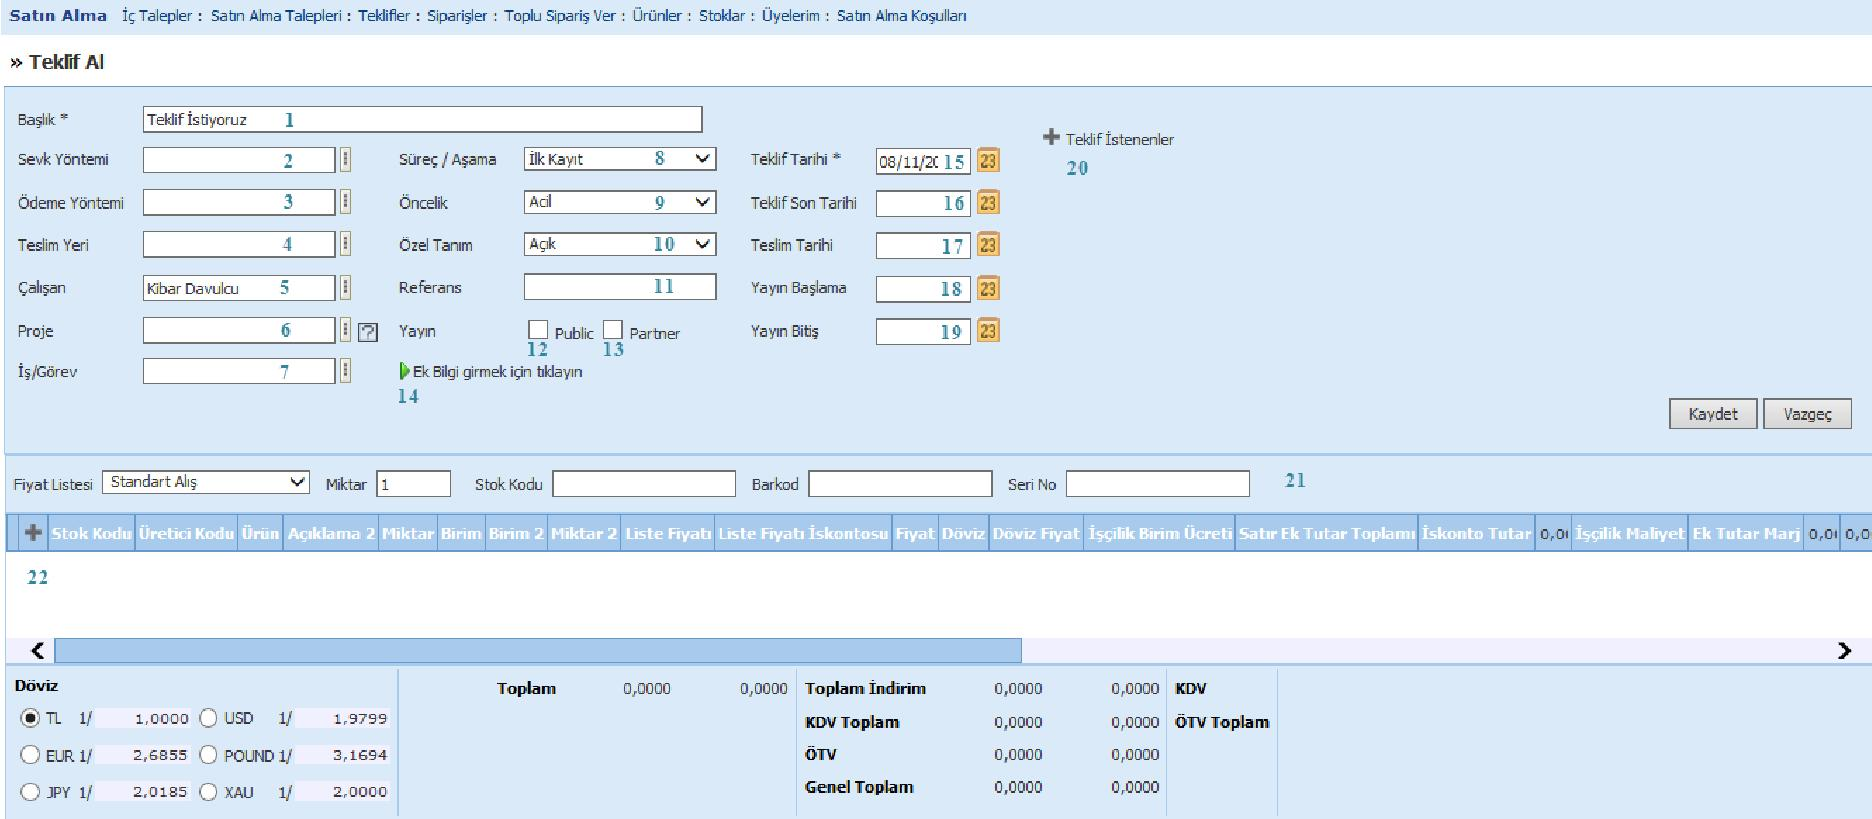Expand Ek Bilgi girmek için tıklayın
The width and height of the screenshot is (1872, 819).
click(490, 371)
